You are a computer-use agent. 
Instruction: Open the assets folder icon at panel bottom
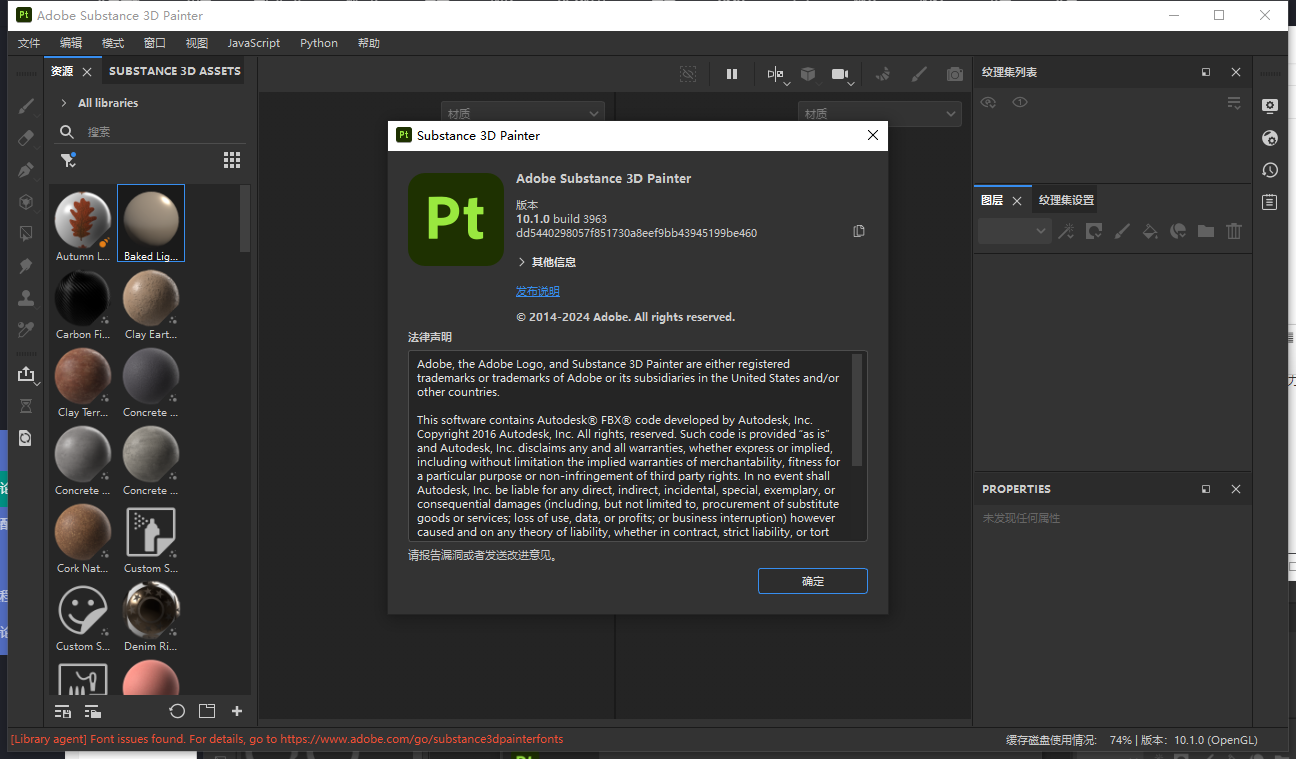tap(207, 711)
